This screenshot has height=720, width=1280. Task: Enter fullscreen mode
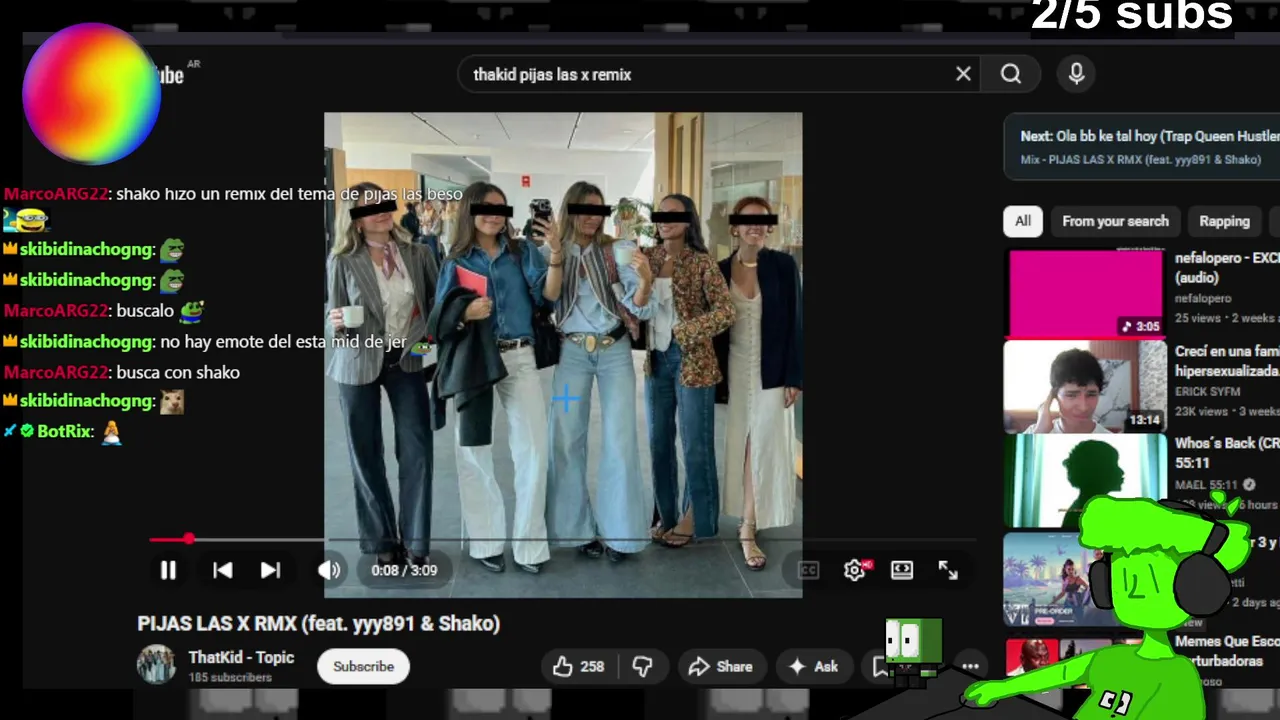click(948, 570)
